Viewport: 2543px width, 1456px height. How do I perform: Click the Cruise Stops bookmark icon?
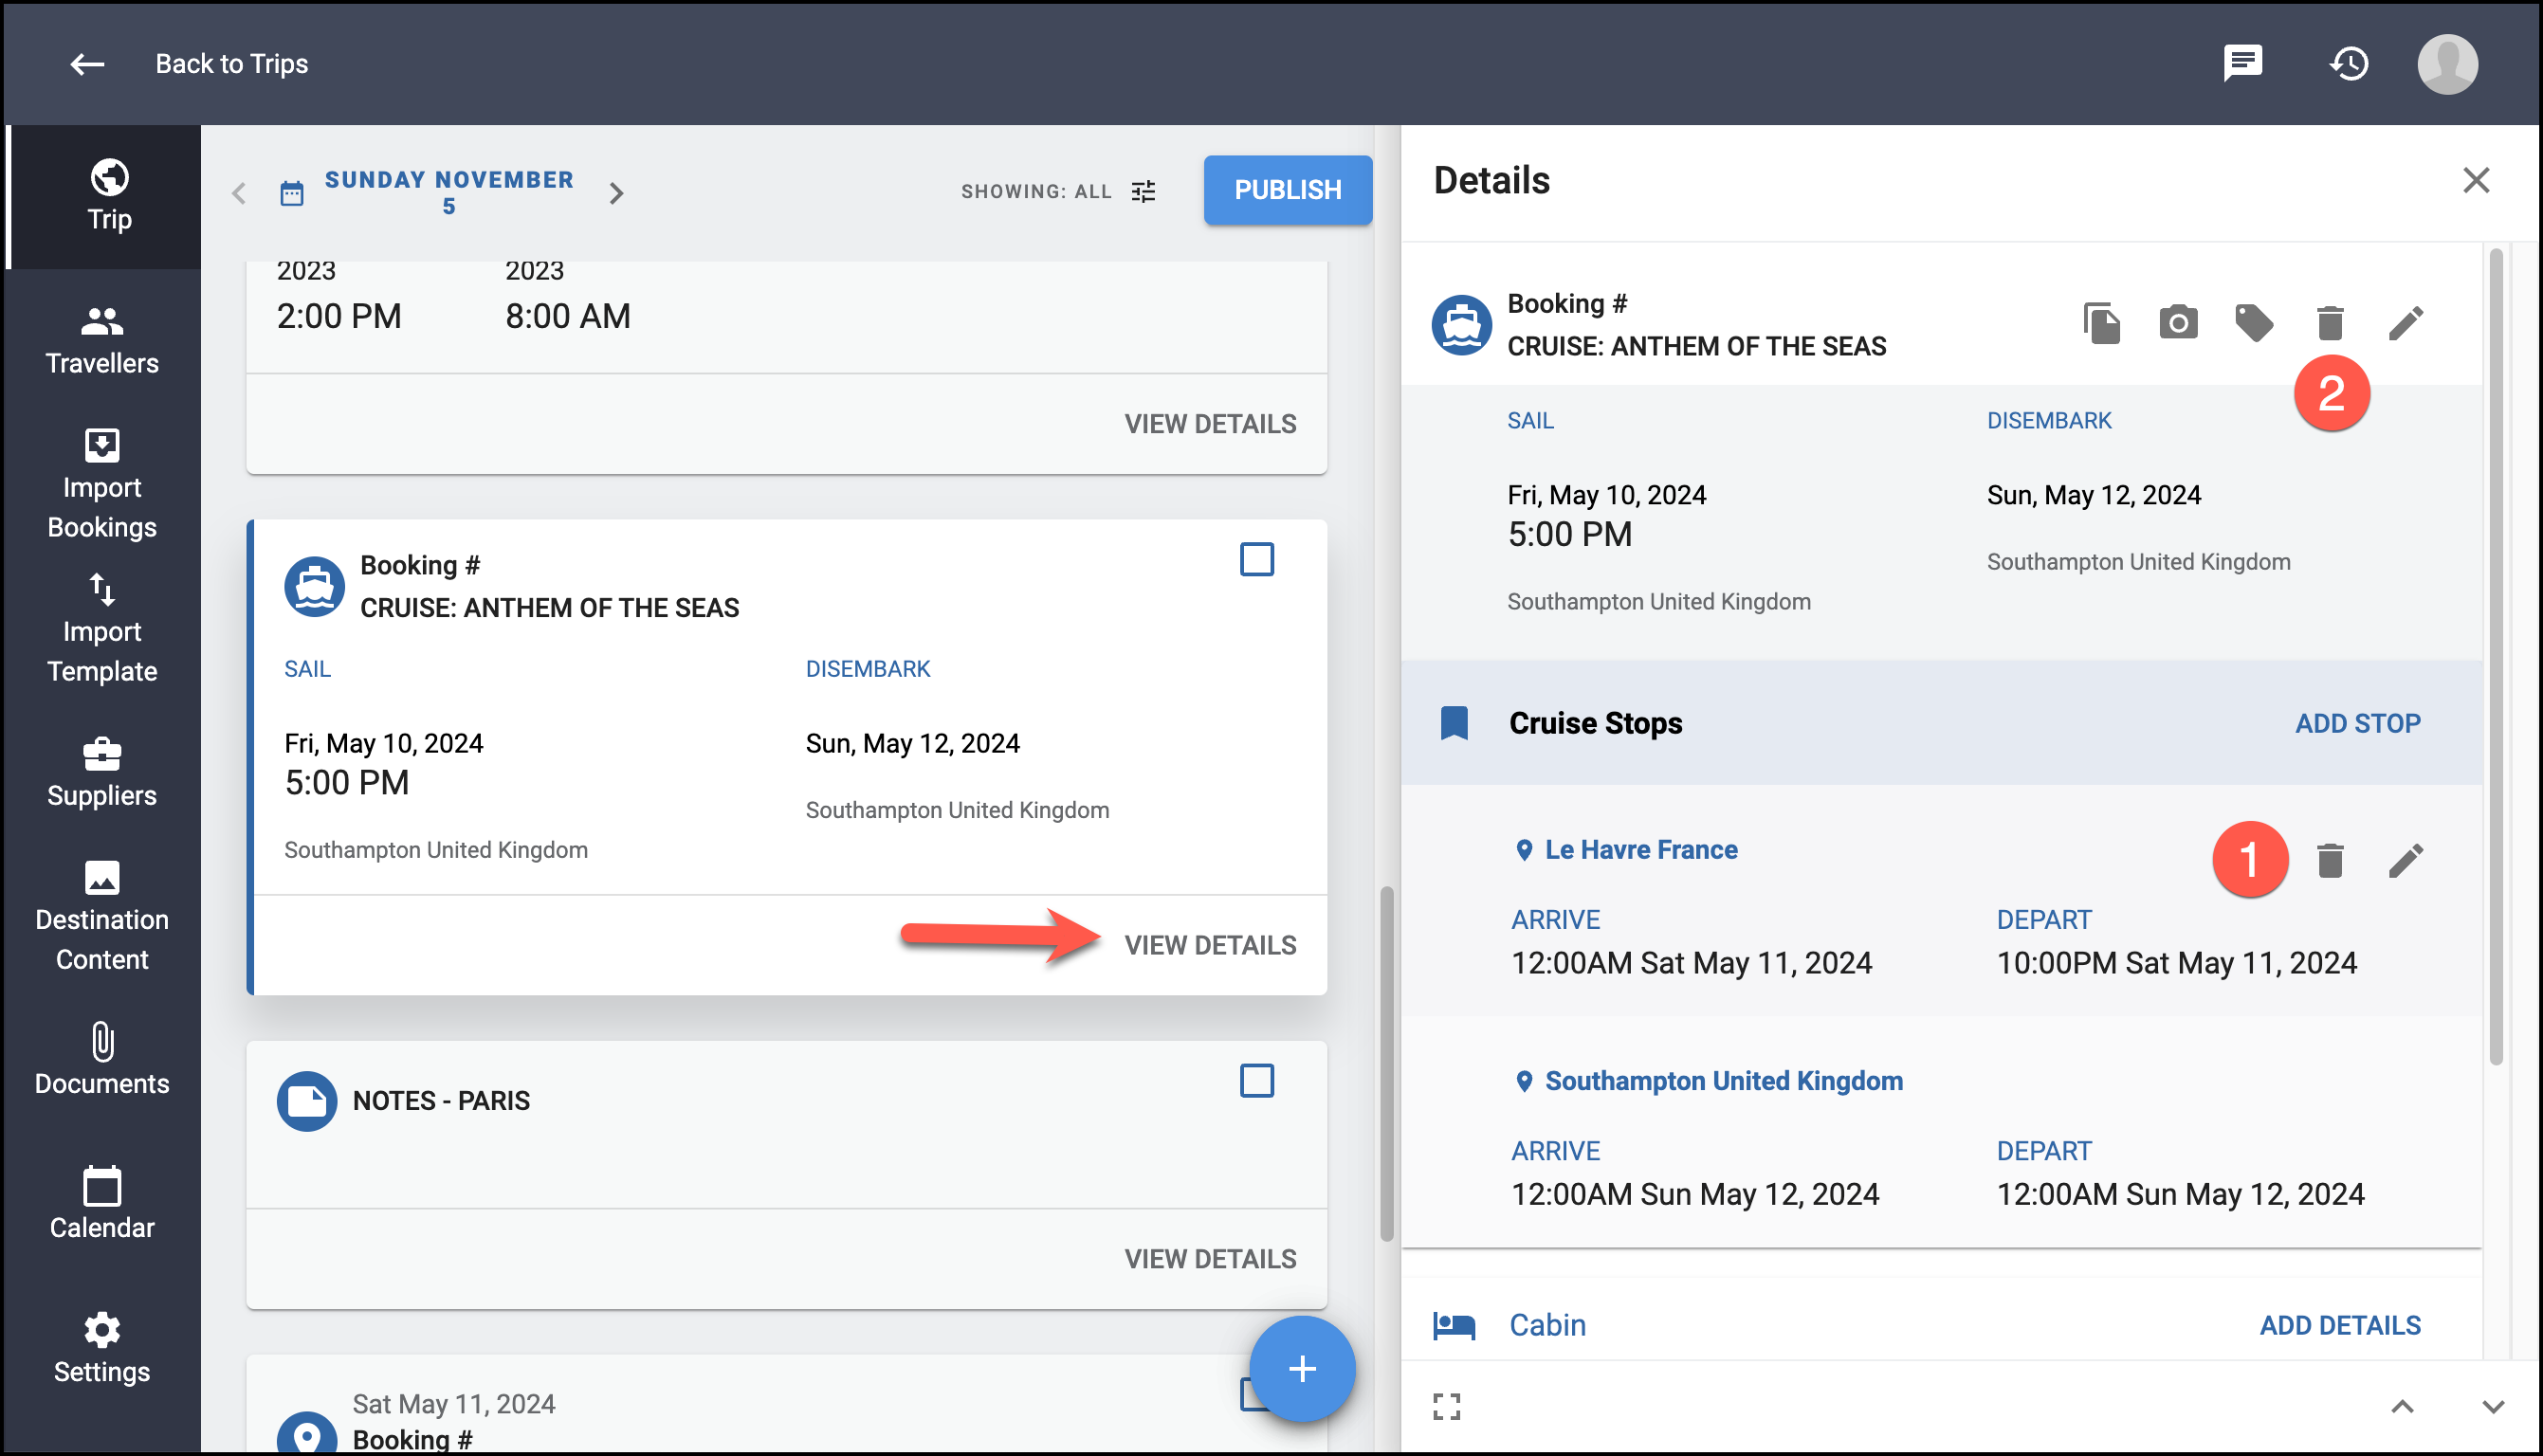(1453, 723)
